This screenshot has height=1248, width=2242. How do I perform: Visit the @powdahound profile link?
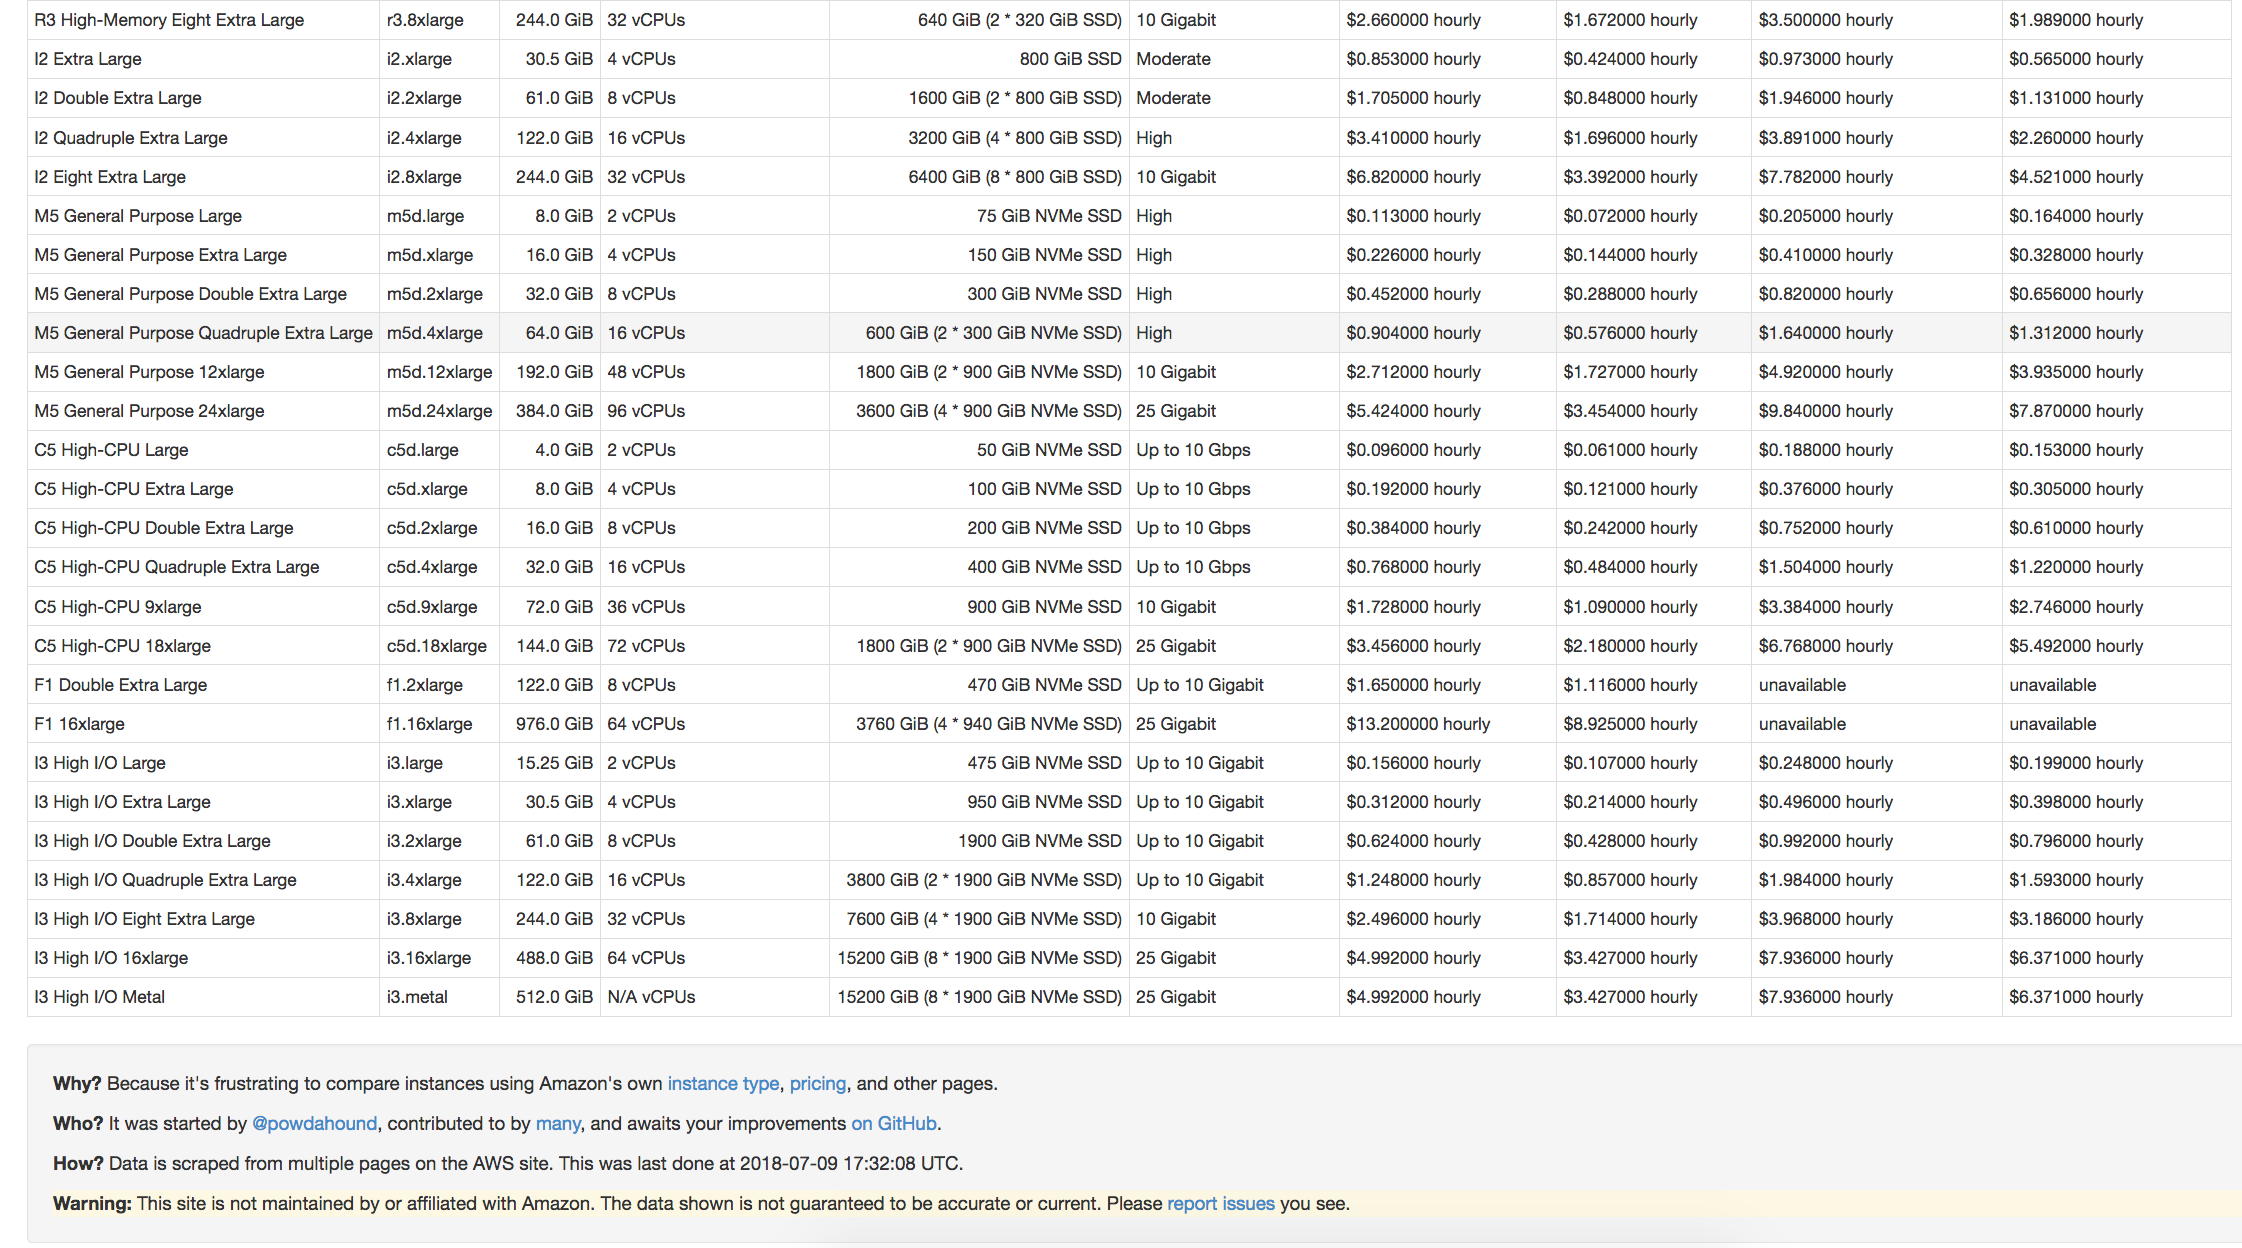pyautogui.click(x=314, y=1123)
